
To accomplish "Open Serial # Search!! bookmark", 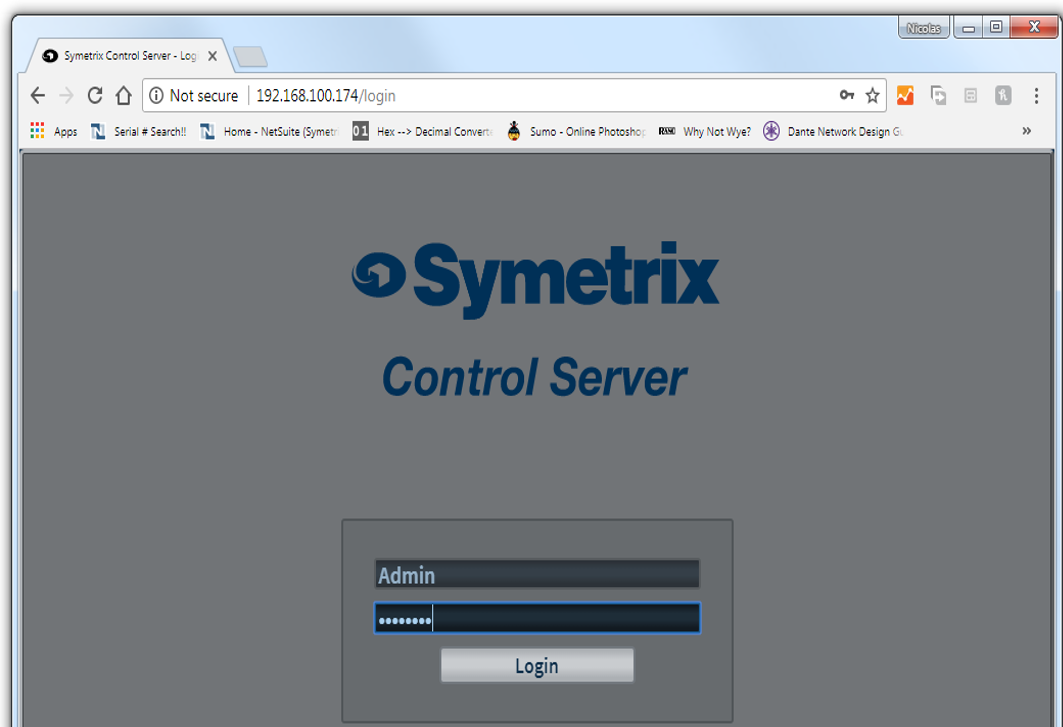I will (x=139, y=132).
